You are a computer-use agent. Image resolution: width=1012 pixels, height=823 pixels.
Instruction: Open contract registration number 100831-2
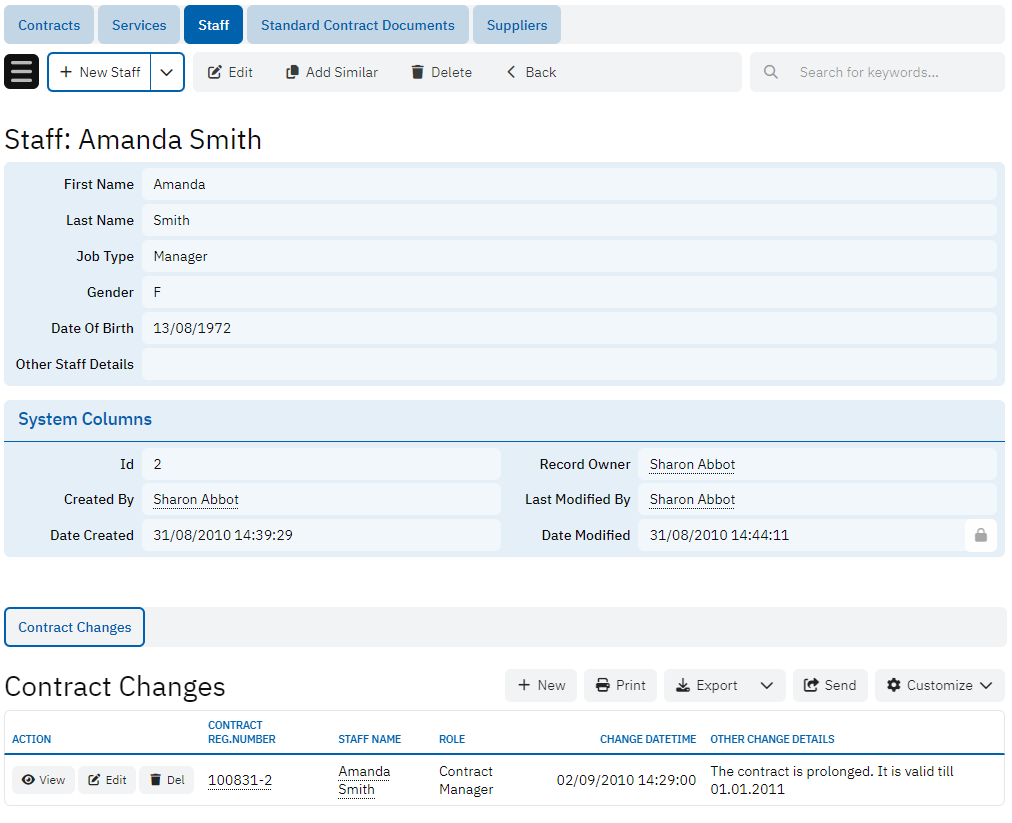tap(240, 780)
